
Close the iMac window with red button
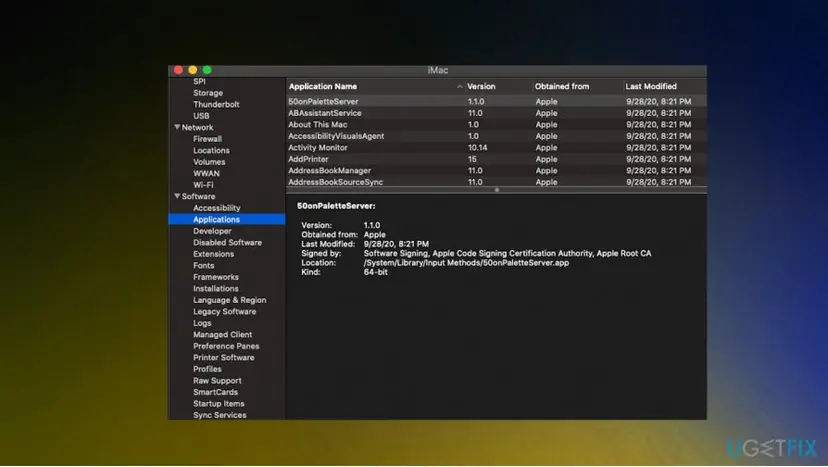pyautogui.click(x=178, y=70)
